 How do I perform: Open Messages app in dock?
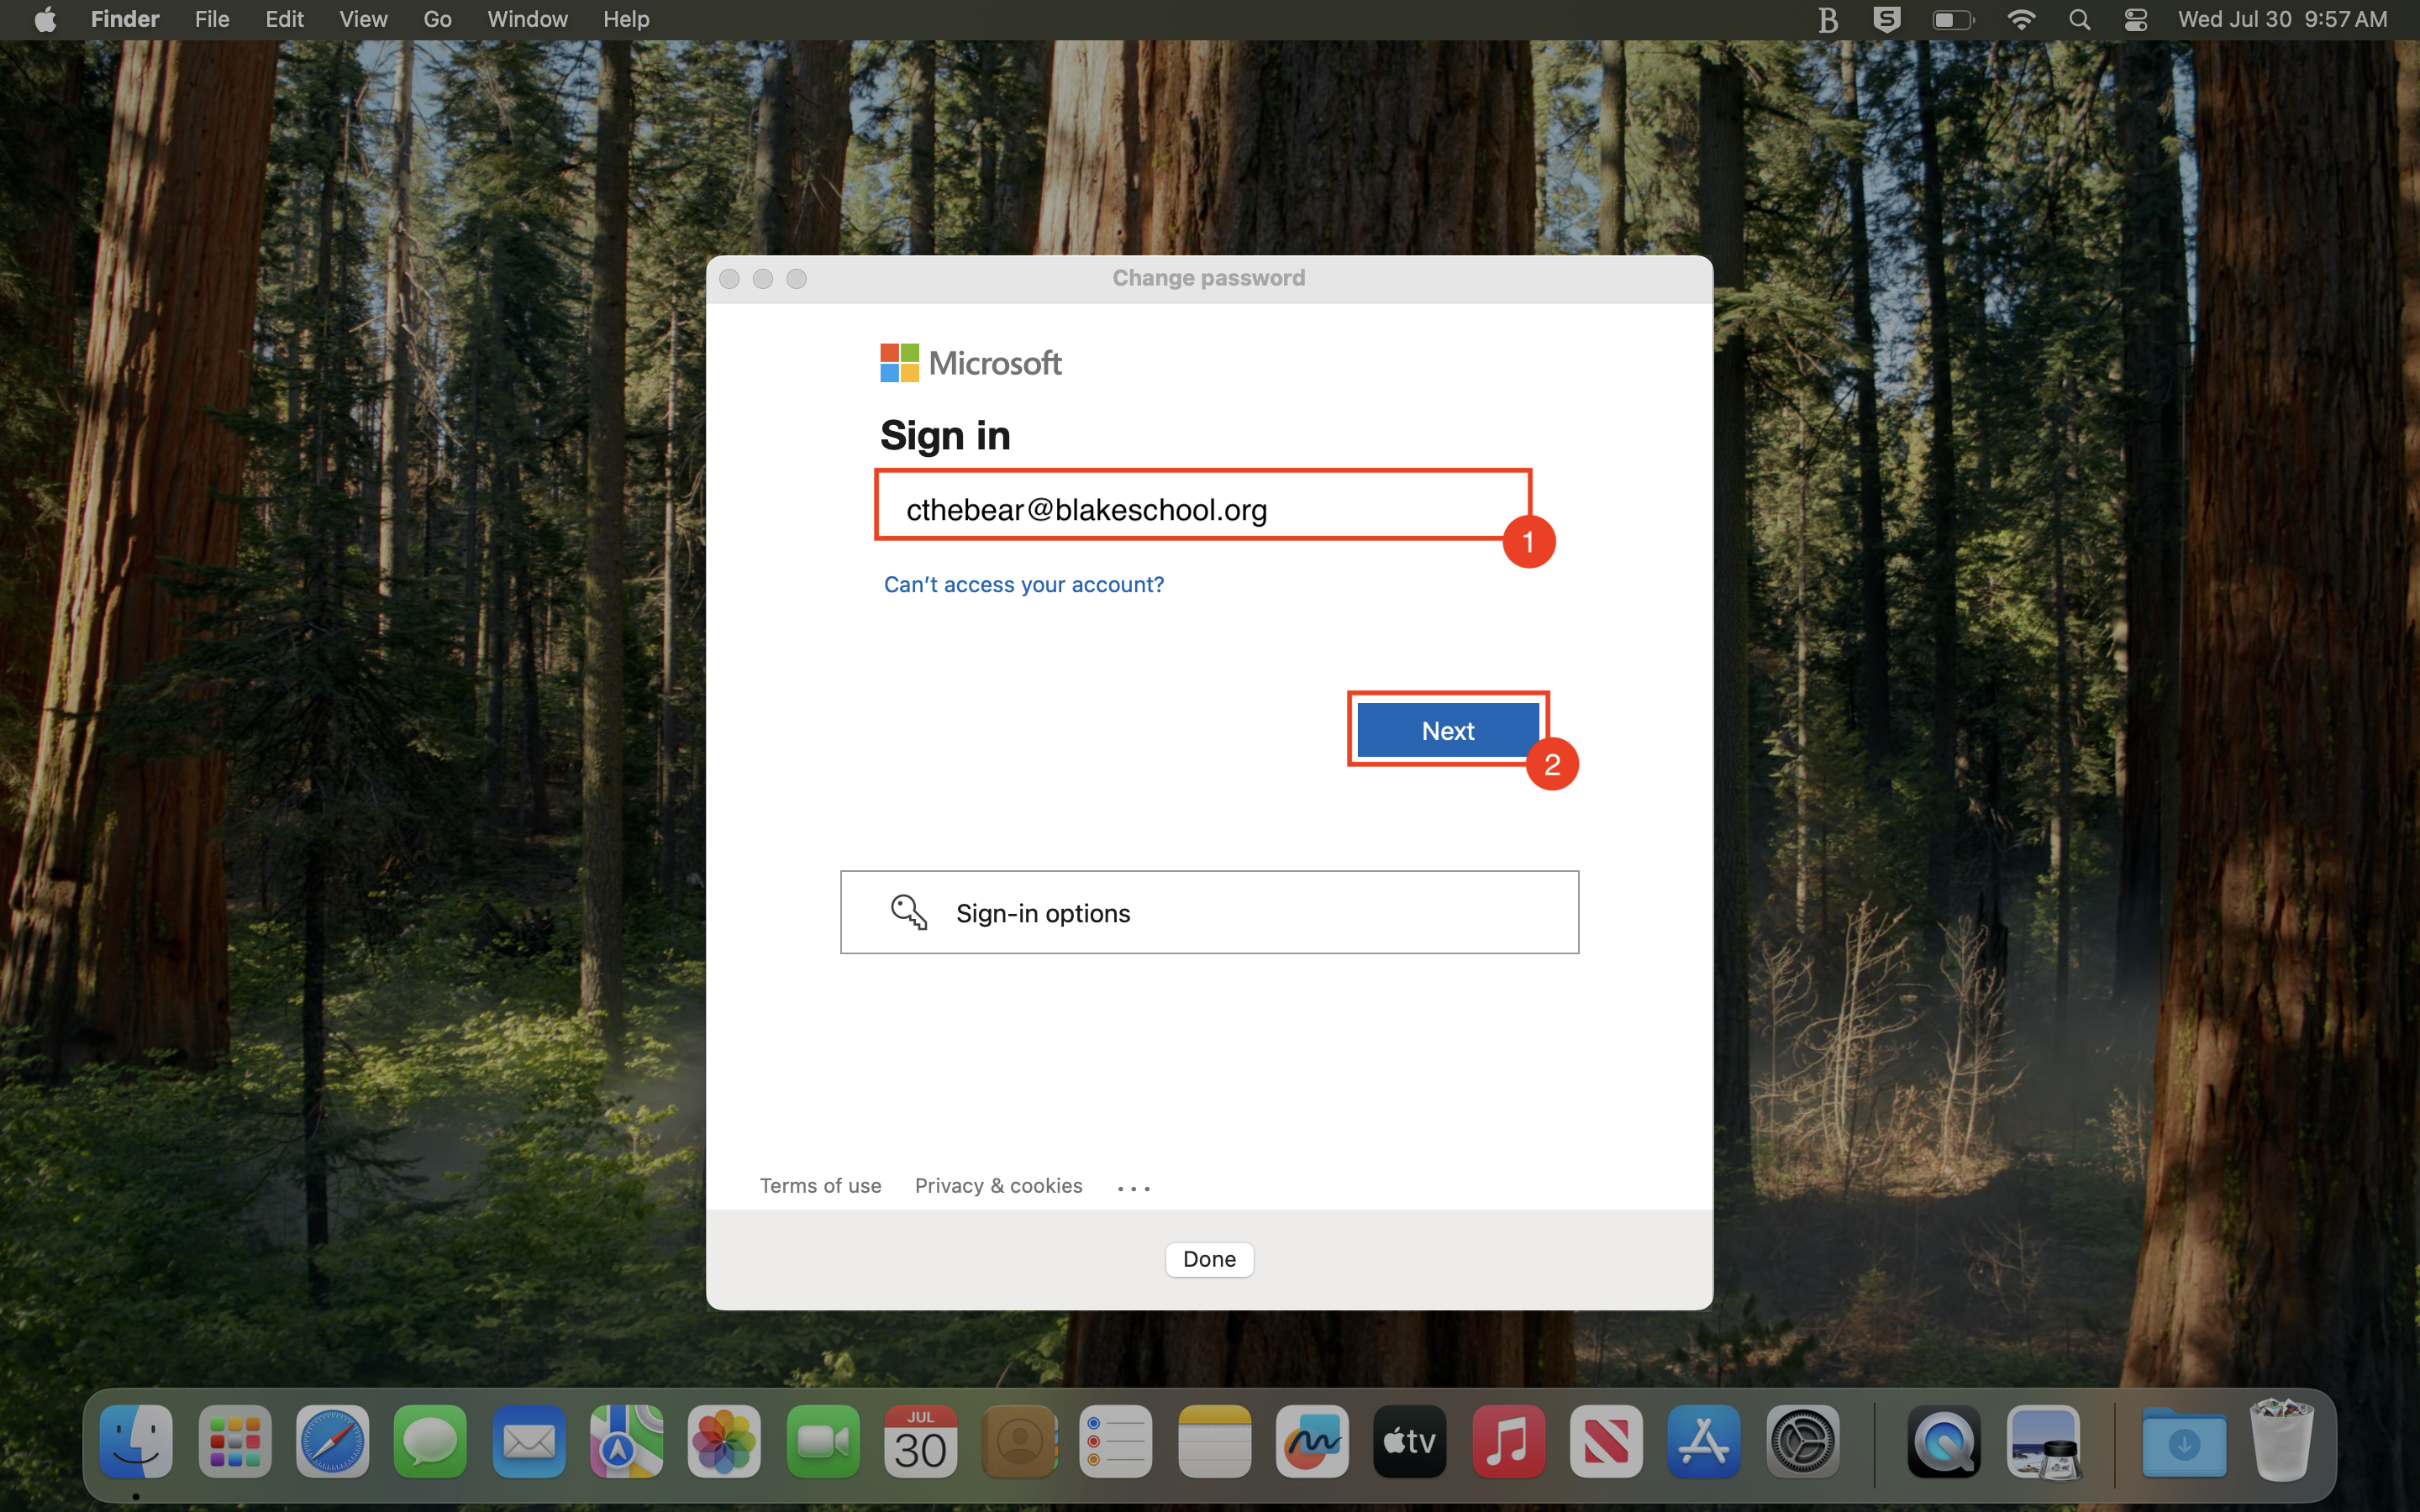pos(430,1441)
